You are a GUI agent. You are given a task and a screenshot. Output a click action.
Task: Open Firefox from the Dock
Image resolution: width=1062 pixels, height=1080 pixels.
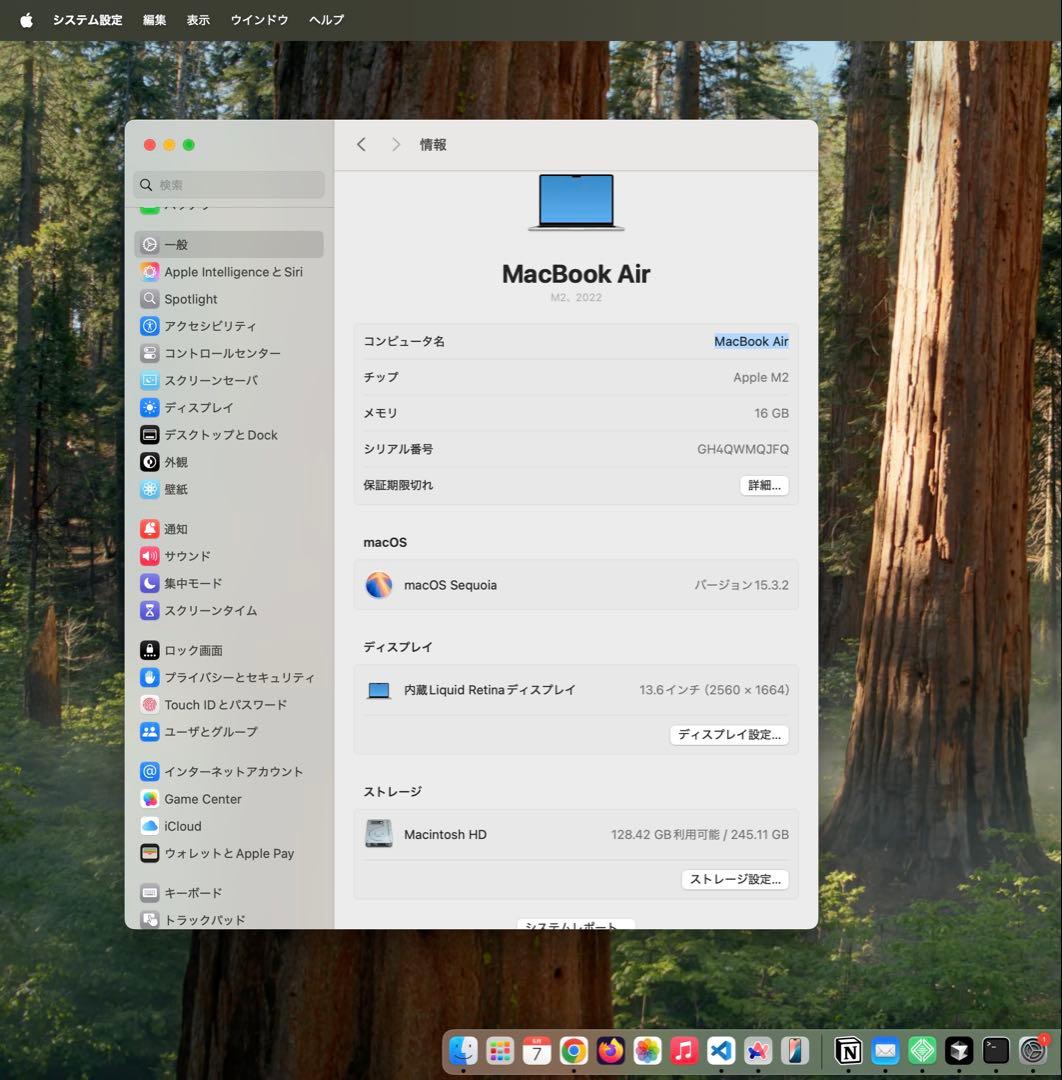(610, 1051)
